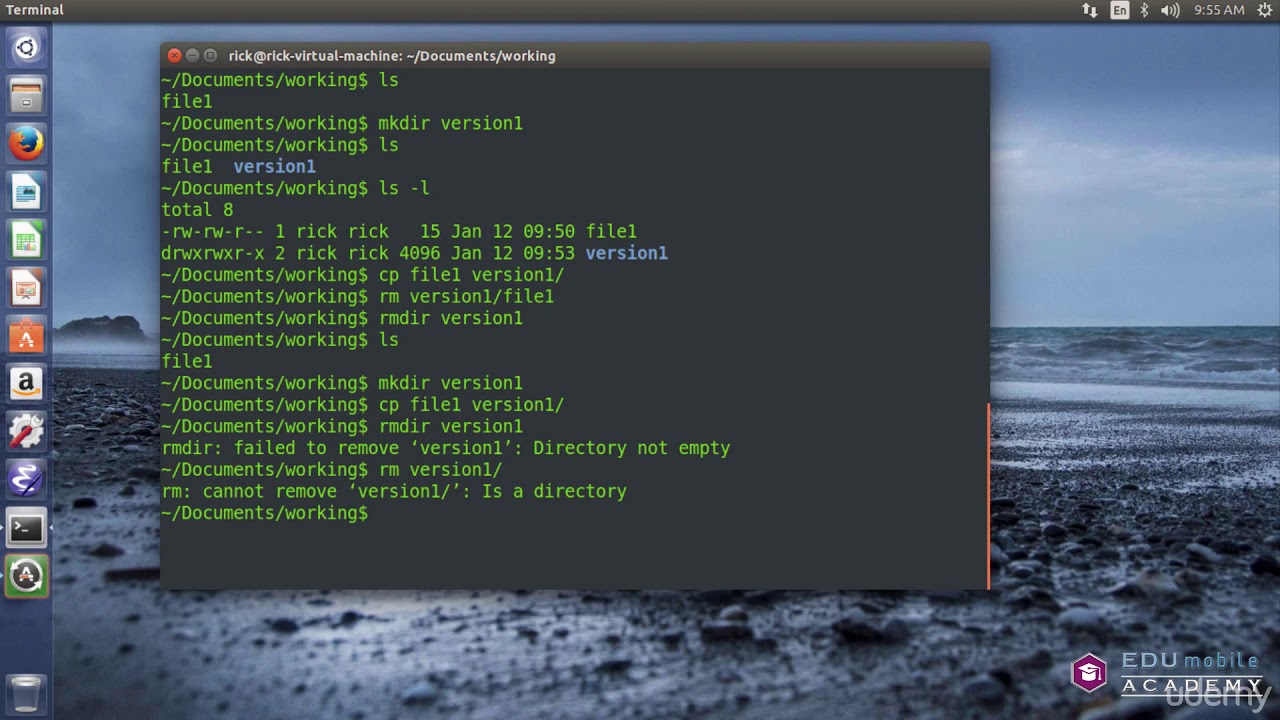This screenshot has height=720, width=1280.
Task: Open the Ubuntu Dash search launcher
Action: click(x=26, y=47)
